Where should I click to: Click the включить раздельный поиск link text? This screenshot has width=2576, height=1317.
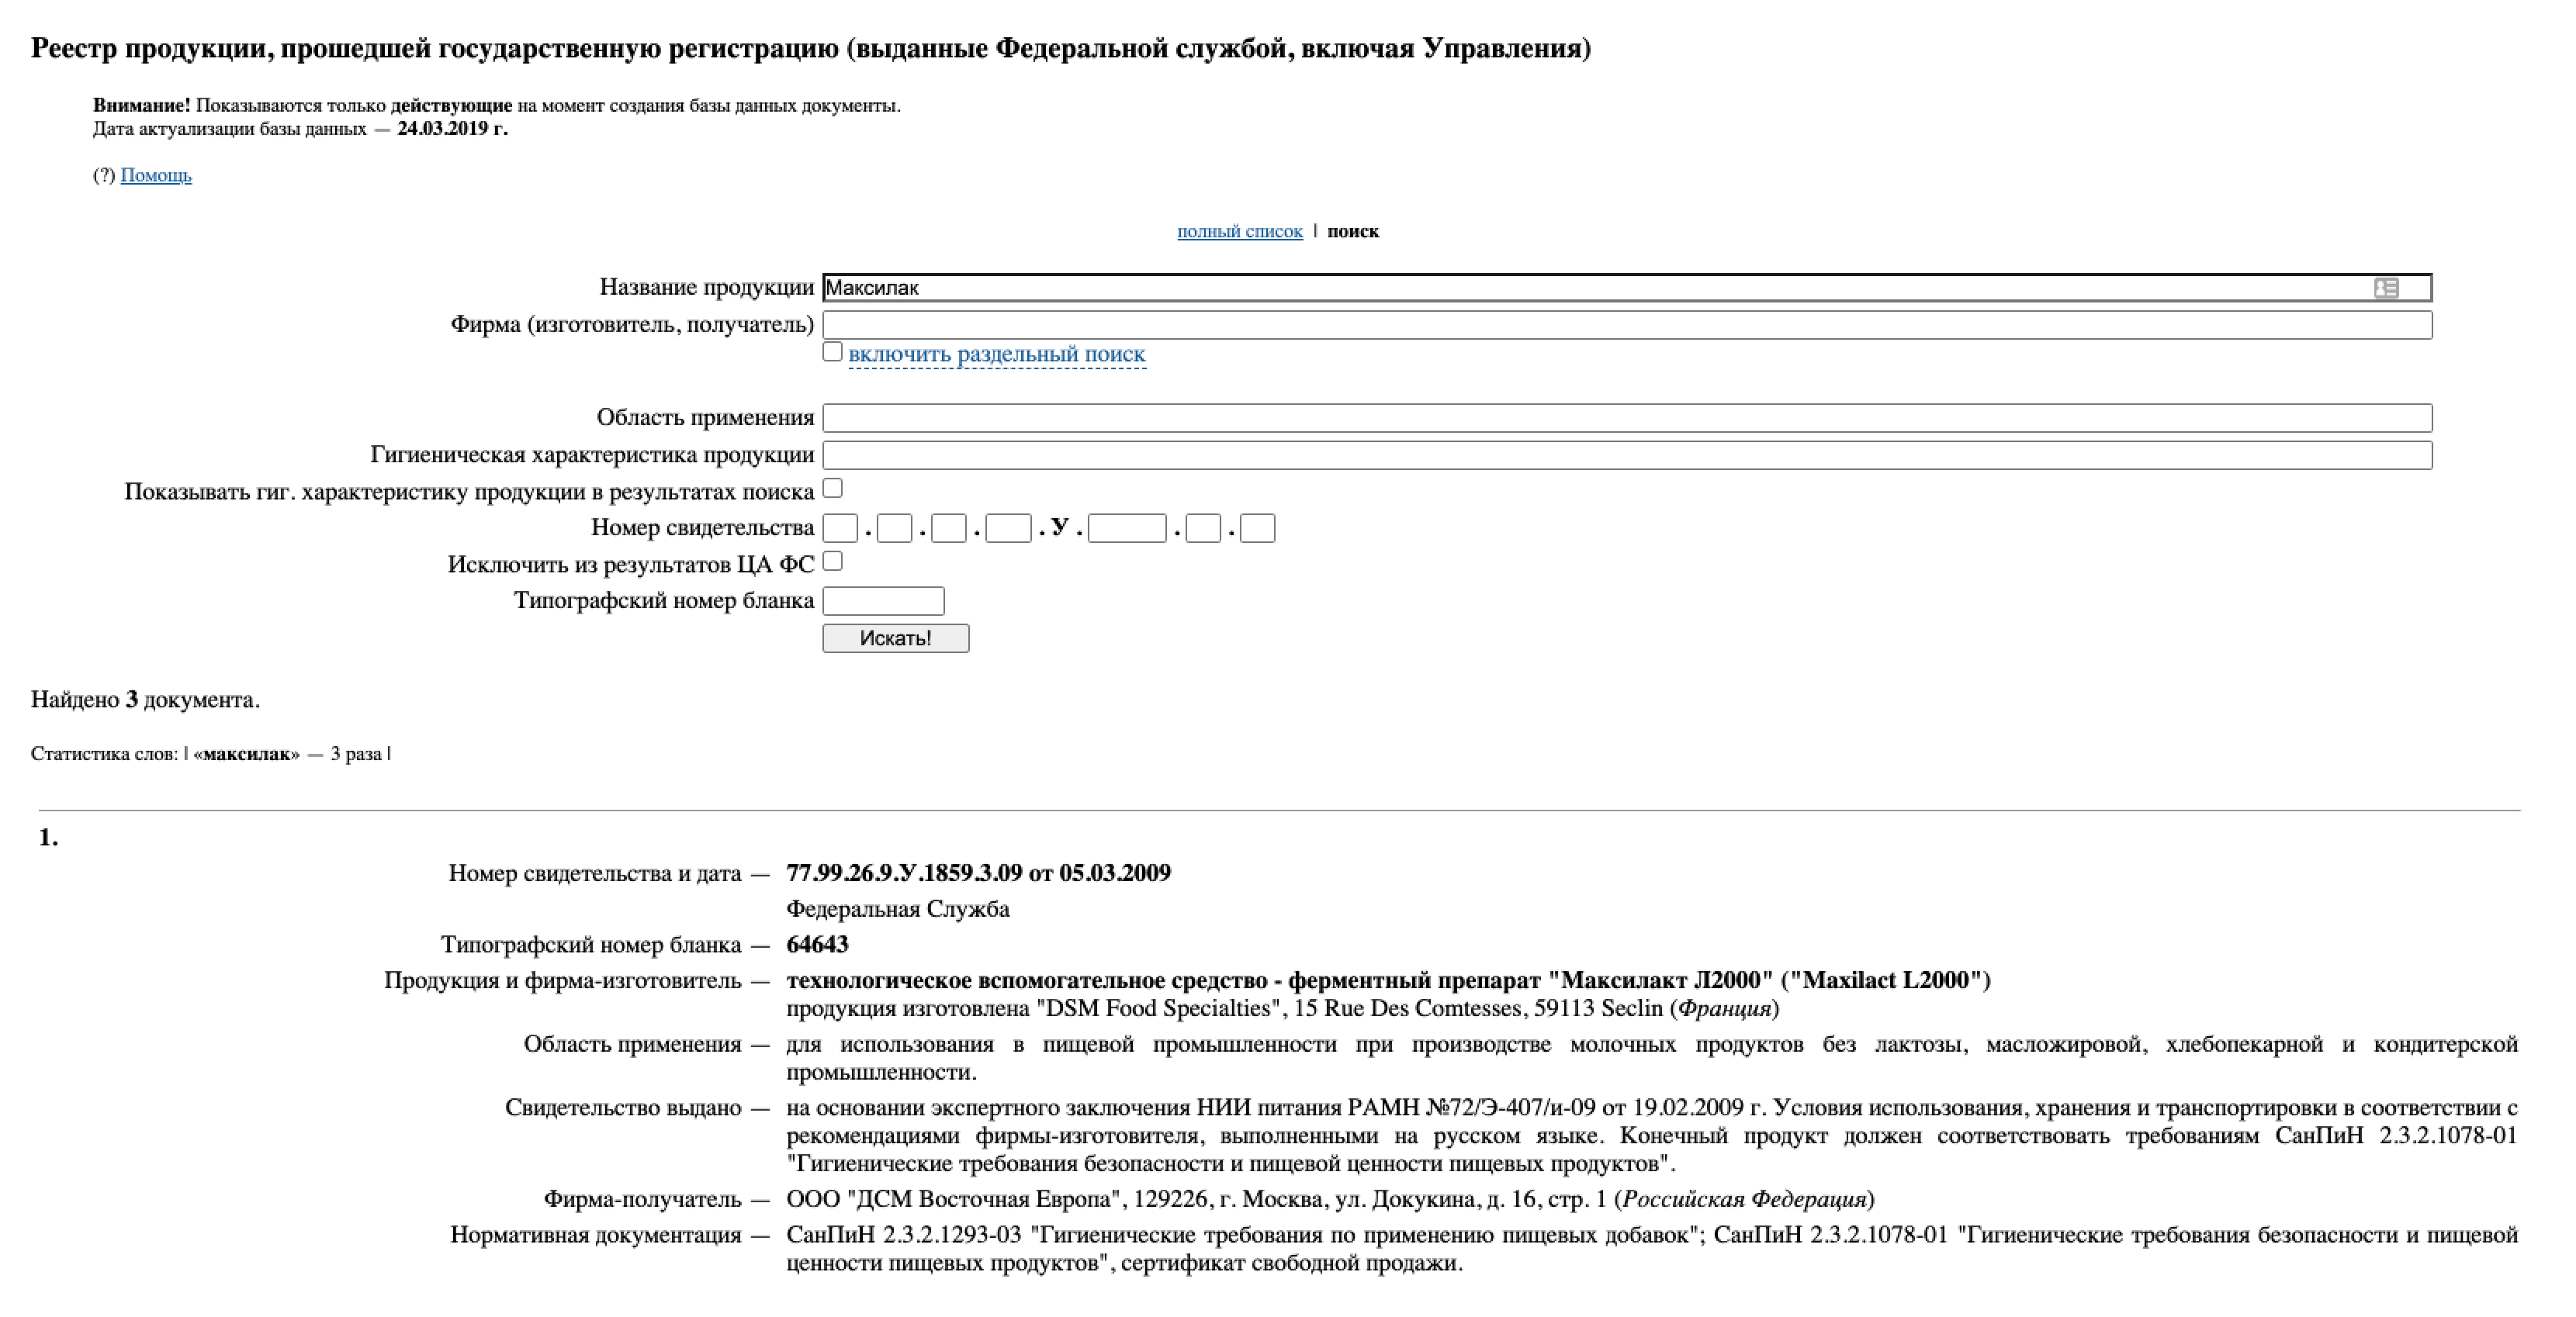click(x=997, y=354)
